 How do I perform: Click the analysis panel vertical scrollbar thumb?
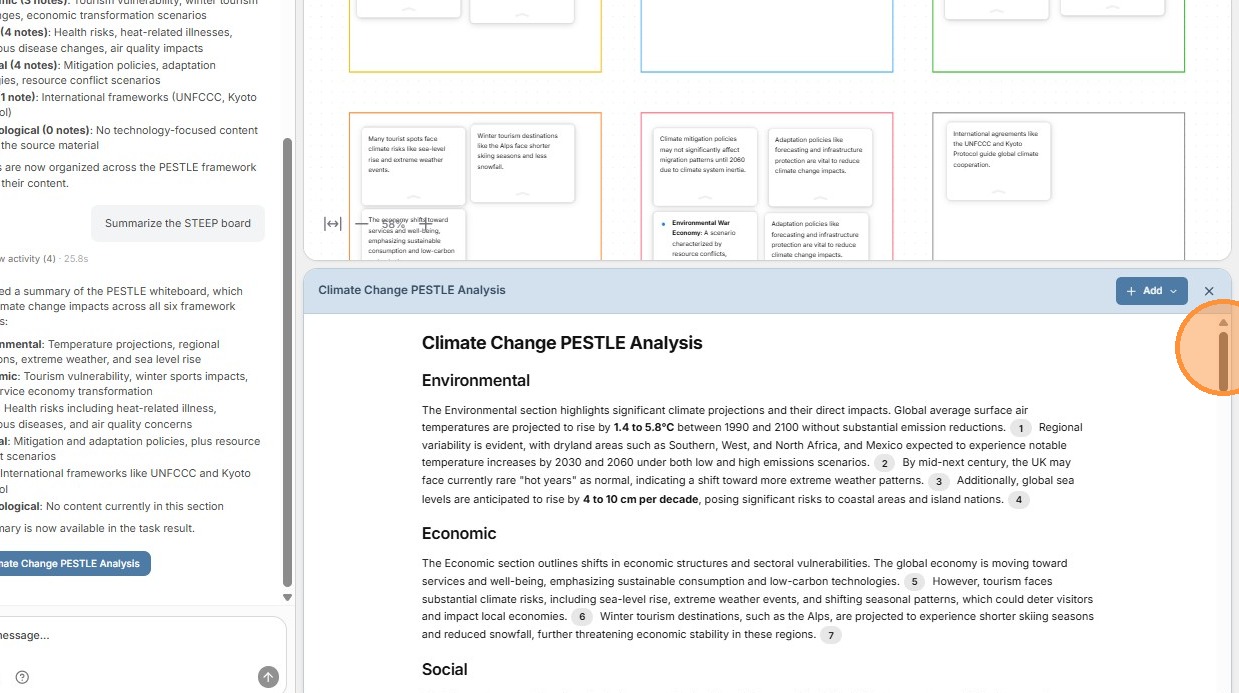(x=1223, y=360)
